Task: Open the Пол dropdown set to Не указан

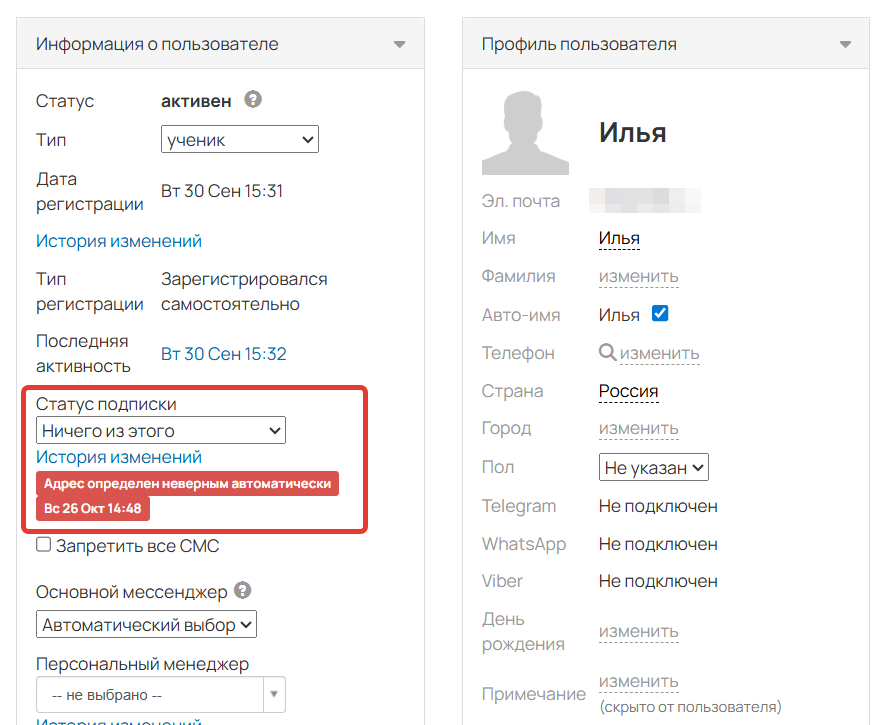Action: [653, 466]
